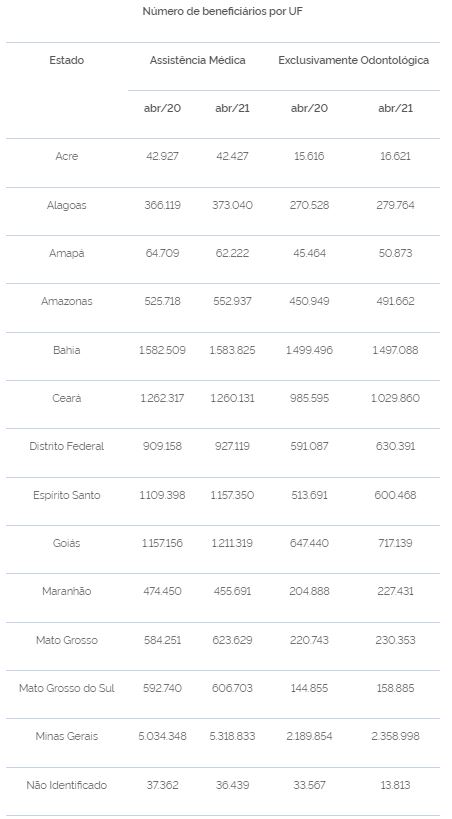Click the value 42.927 in Acre row
The height and width of the screenshot is (819, 452).
(162, 156)
